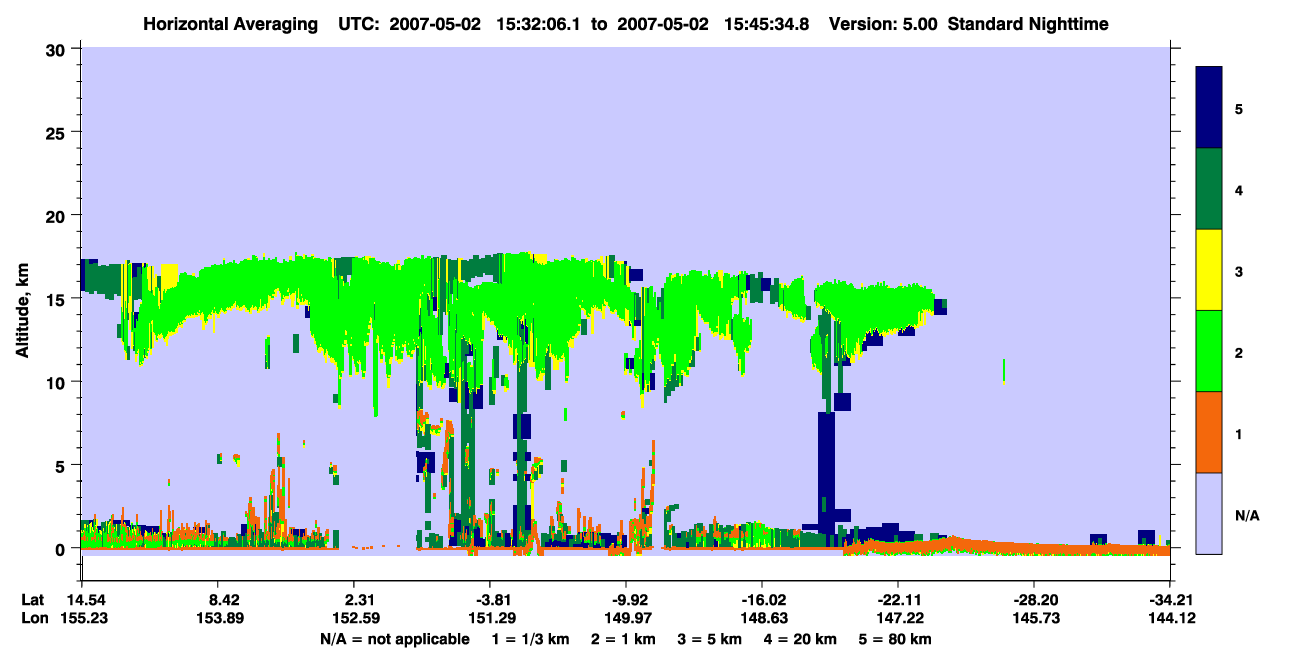Image resolution: width=1300 pixels, height=667 pixels.
Task: Click latitude value -34.21
Action: 1170,600
